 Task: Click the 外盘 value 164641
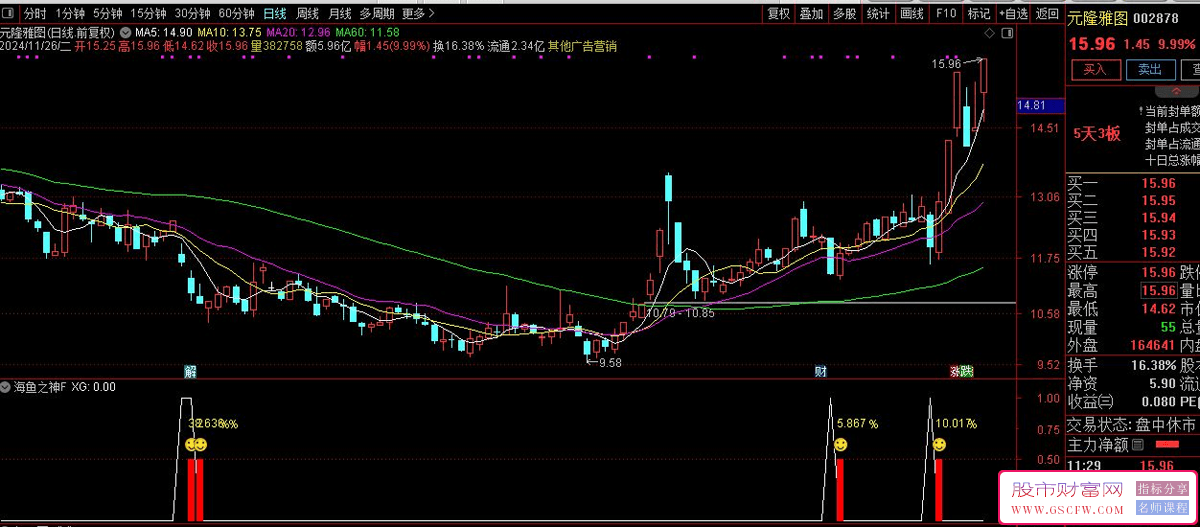pyautogui.click(x=1151, y=345)
